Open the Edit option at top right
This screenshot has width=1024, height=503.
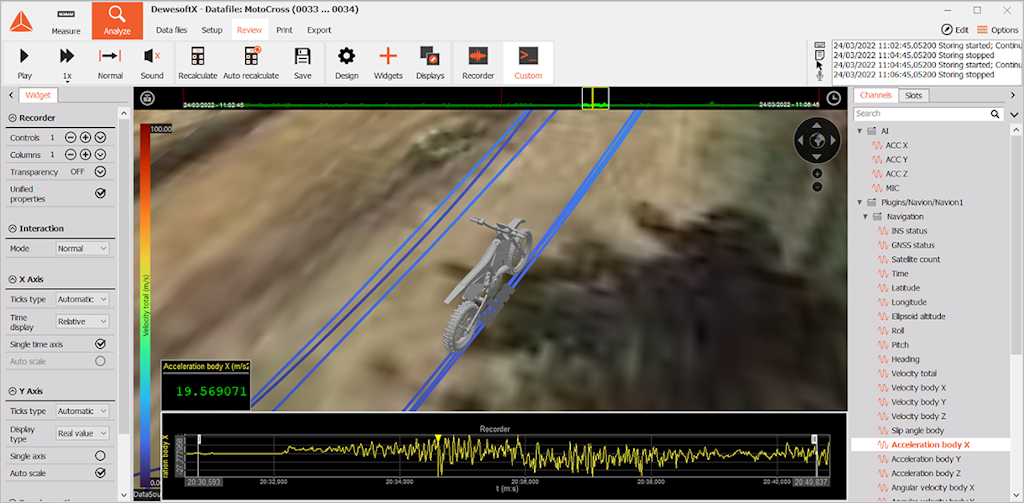coord(954,29)
